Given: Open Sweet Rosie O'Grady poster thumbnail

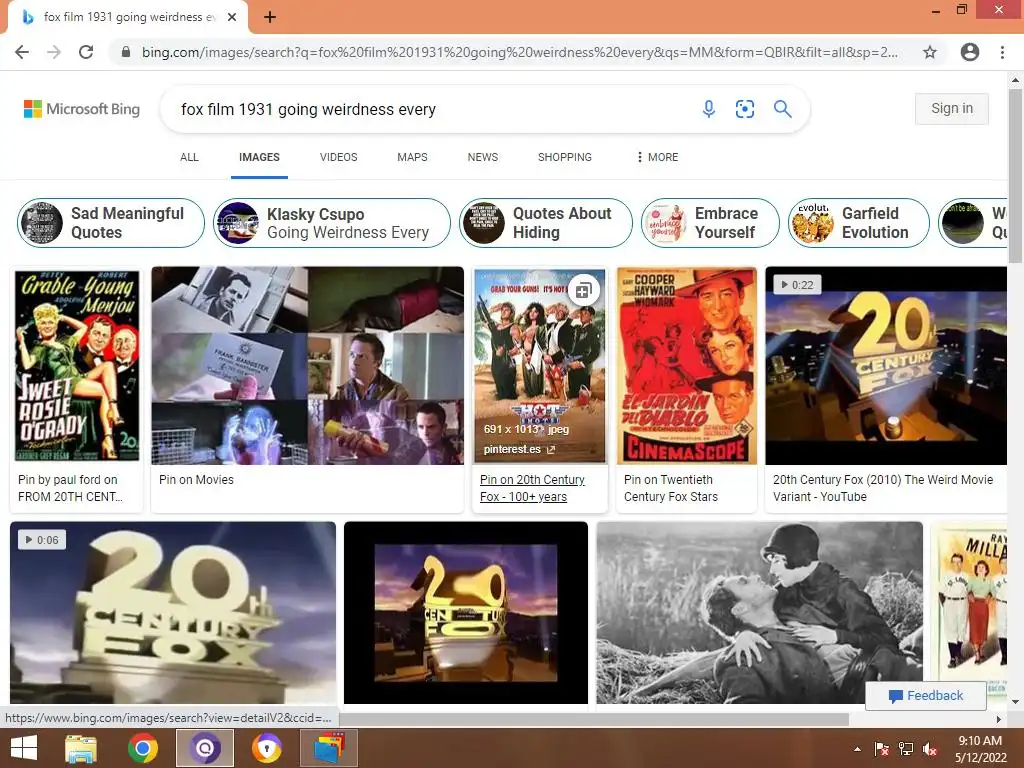Looking at the screenshot, I should pyautogui.click(x=77, y=366).
